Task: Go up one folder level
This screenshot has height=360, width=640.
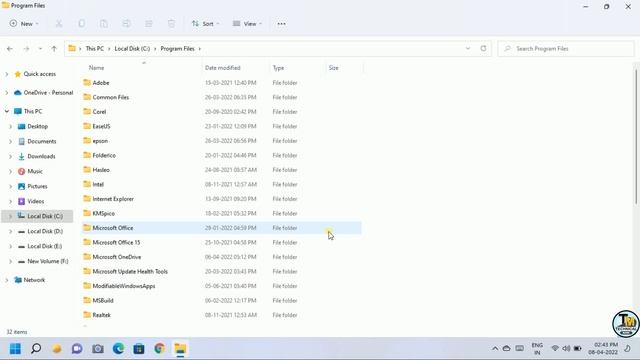Action: coord(54,49)
